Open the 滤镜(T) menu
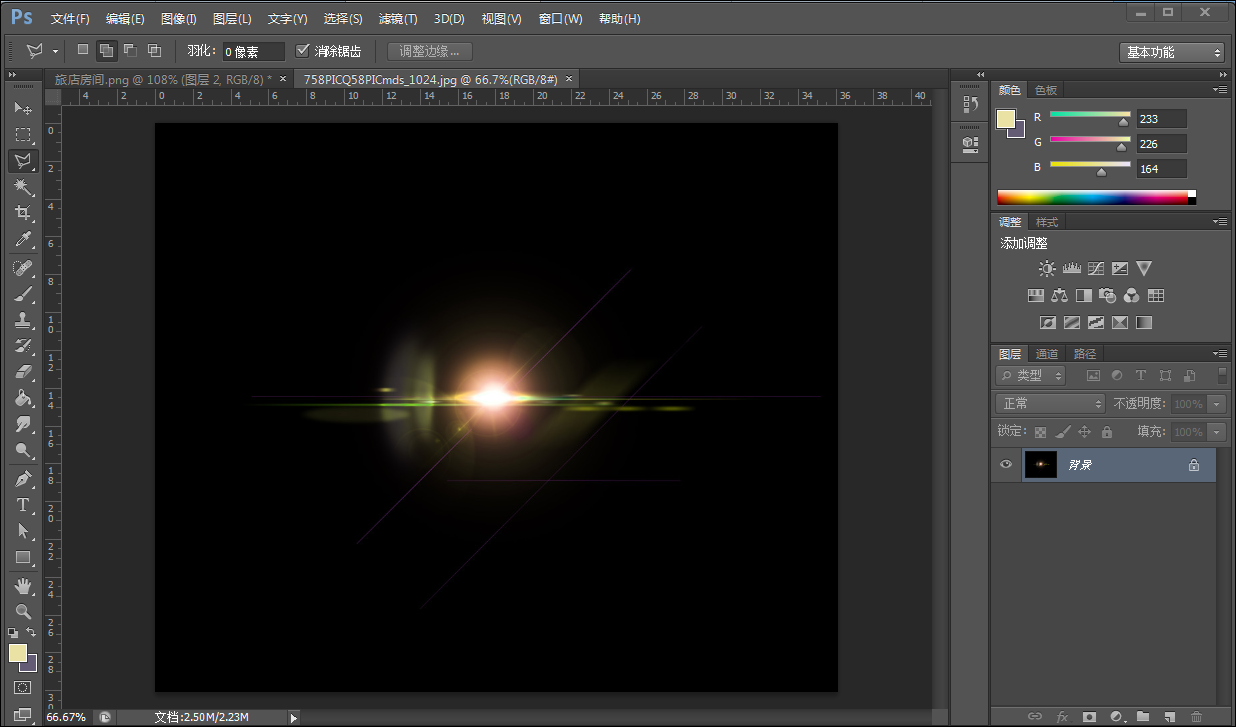The height and width of the screenshot is (727, 1236). coord(398,19)
